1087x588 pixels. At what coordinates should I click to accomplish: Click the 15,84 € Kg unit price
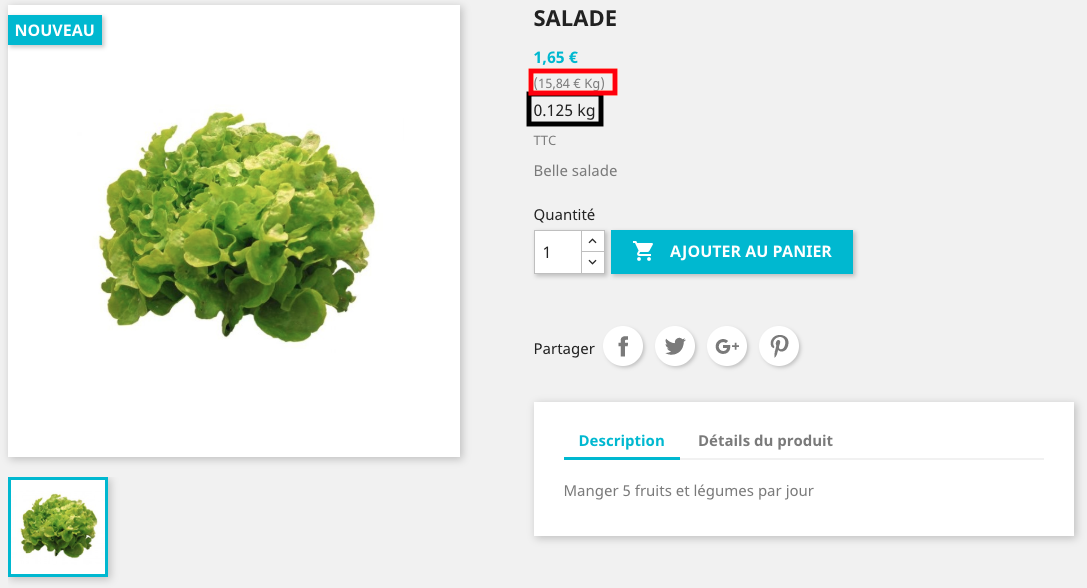coord(569,83)
